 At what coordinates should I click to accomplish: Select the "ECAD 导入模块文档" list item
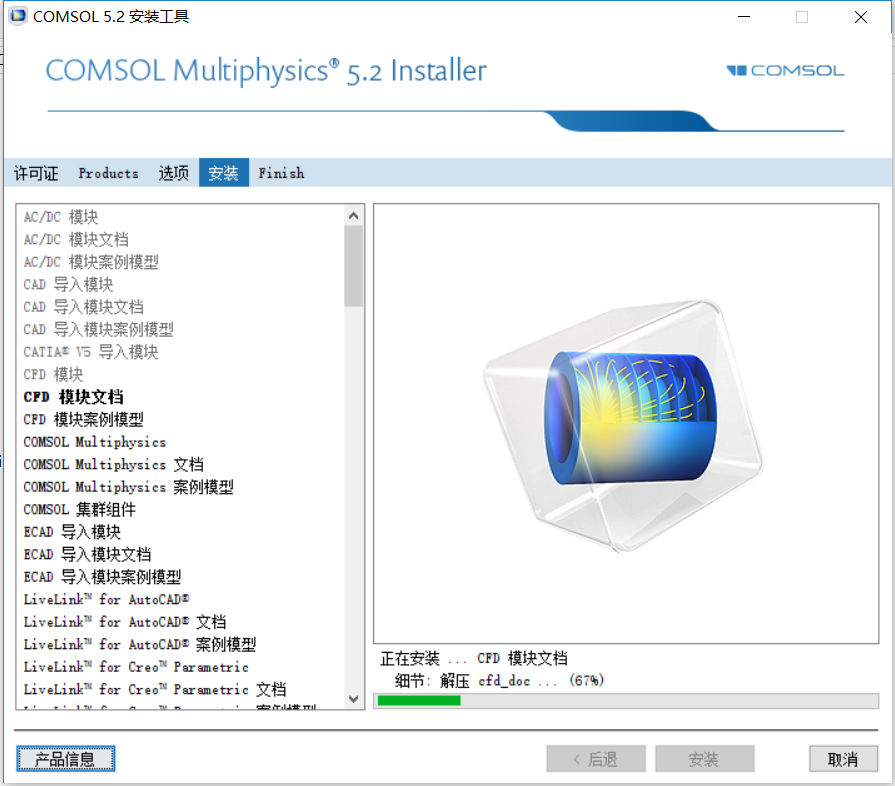87,554
